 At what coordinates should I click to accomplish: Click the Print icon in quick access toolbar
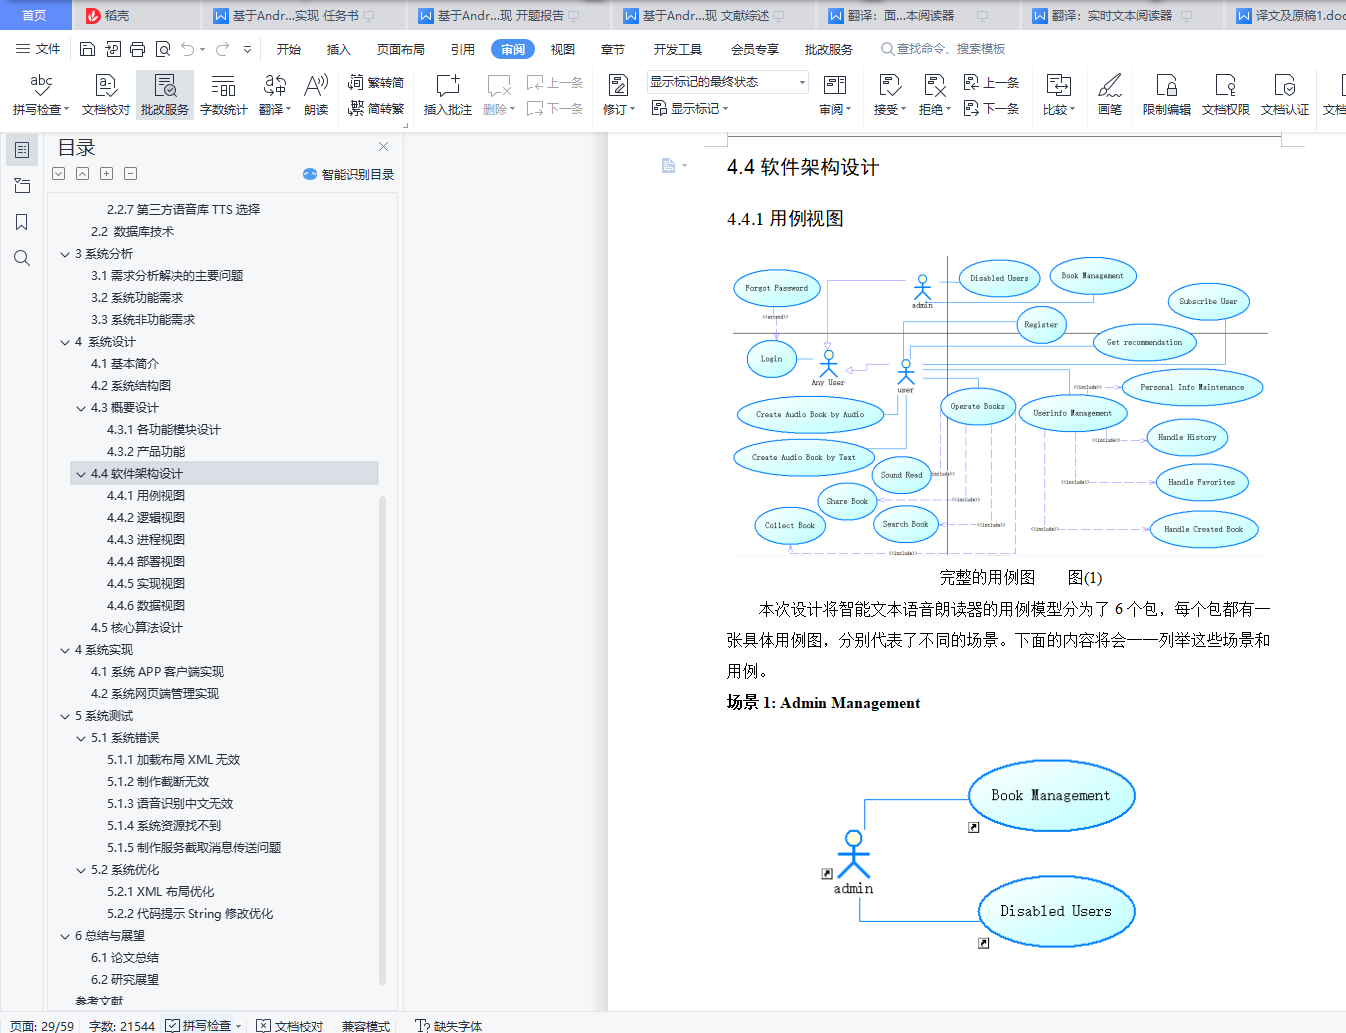(137, 49)
